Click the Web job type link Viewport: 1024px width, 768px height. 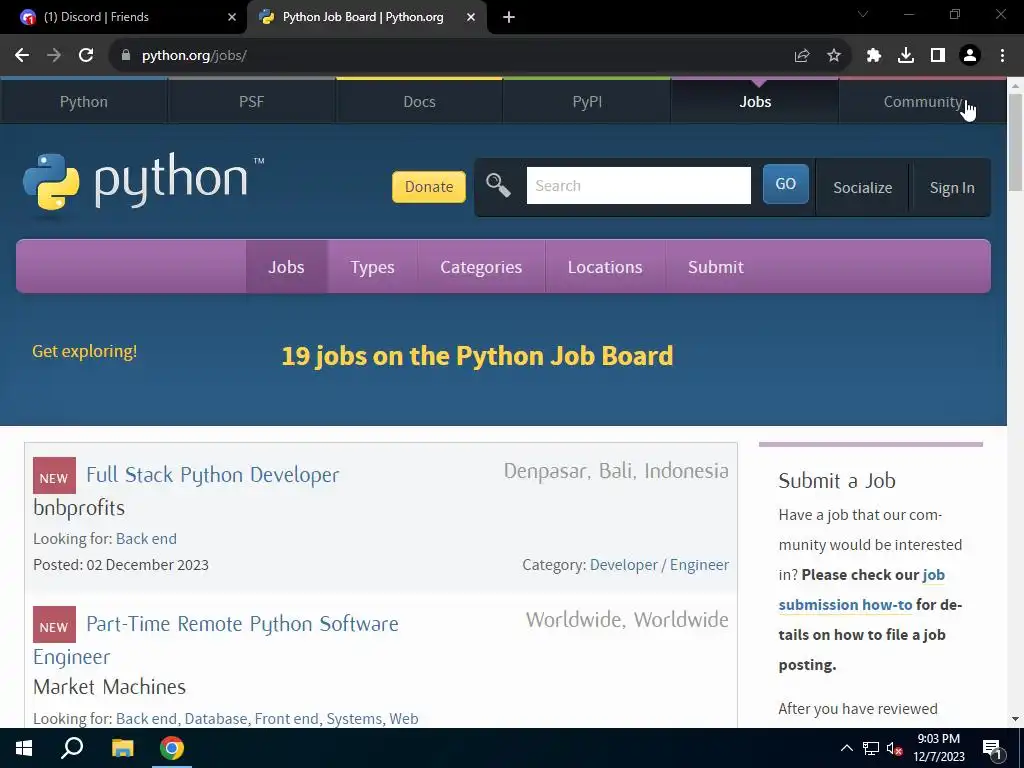[x=404, y=718]
